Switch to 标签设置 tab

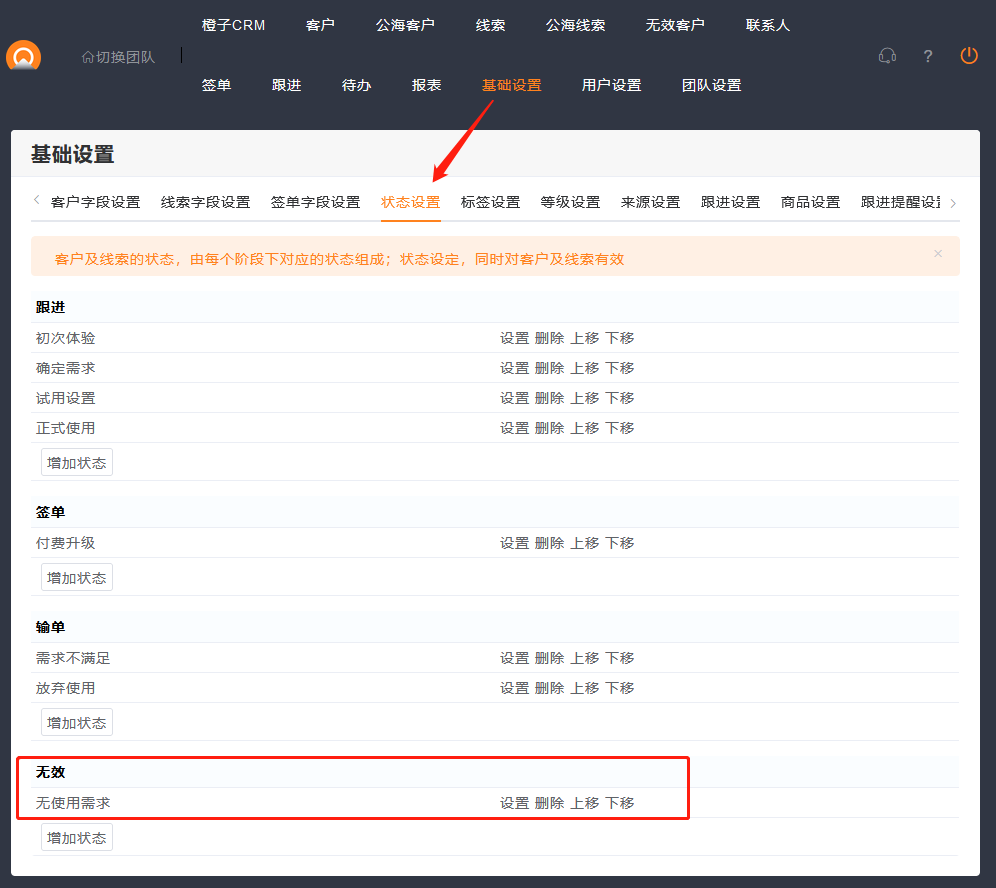tap(490, 202)
